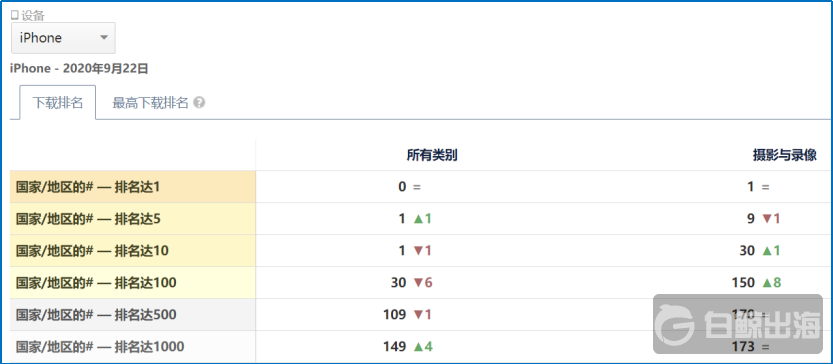833x364 pixels.
Task: Click the 摄影与录像 column header
Action: [x=784, y=155]
